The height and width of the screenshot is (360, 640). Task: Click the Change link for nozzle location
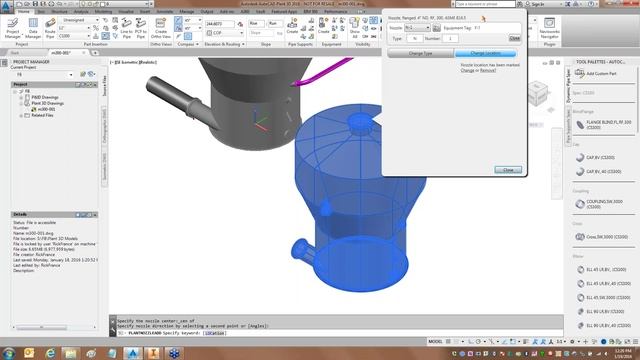[467, 70]
